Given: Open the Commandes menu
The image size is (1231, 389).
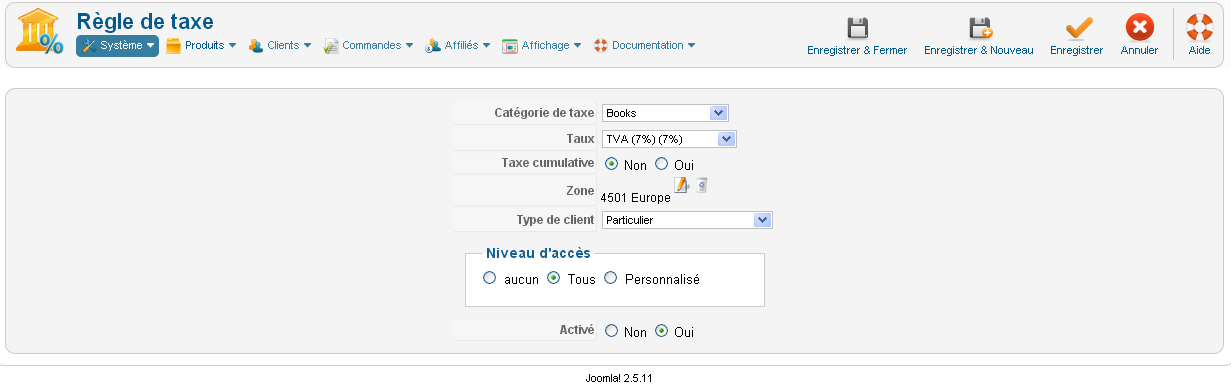Looking at the screenshot, I should 368,46.
